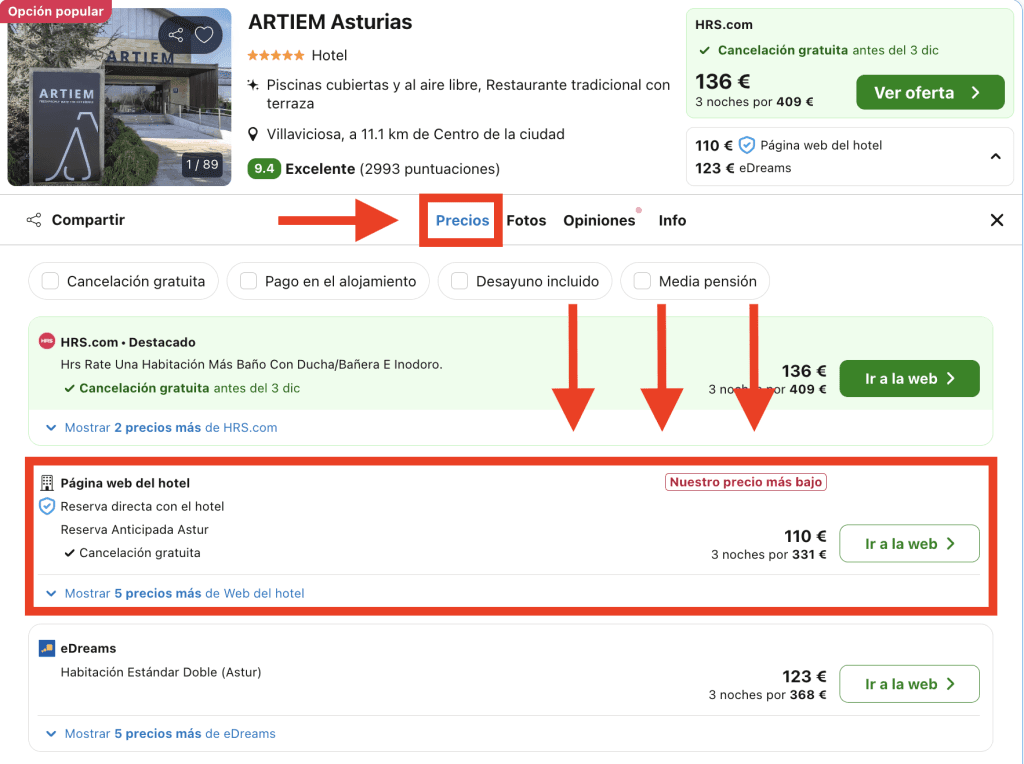Switch to the Fotos tab
Viewport: 1024px width, 764px height.
[x=526, y=220]
